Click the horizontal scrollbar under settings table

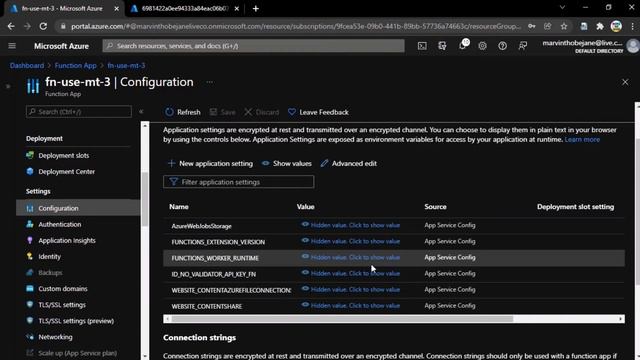point(342,319)
